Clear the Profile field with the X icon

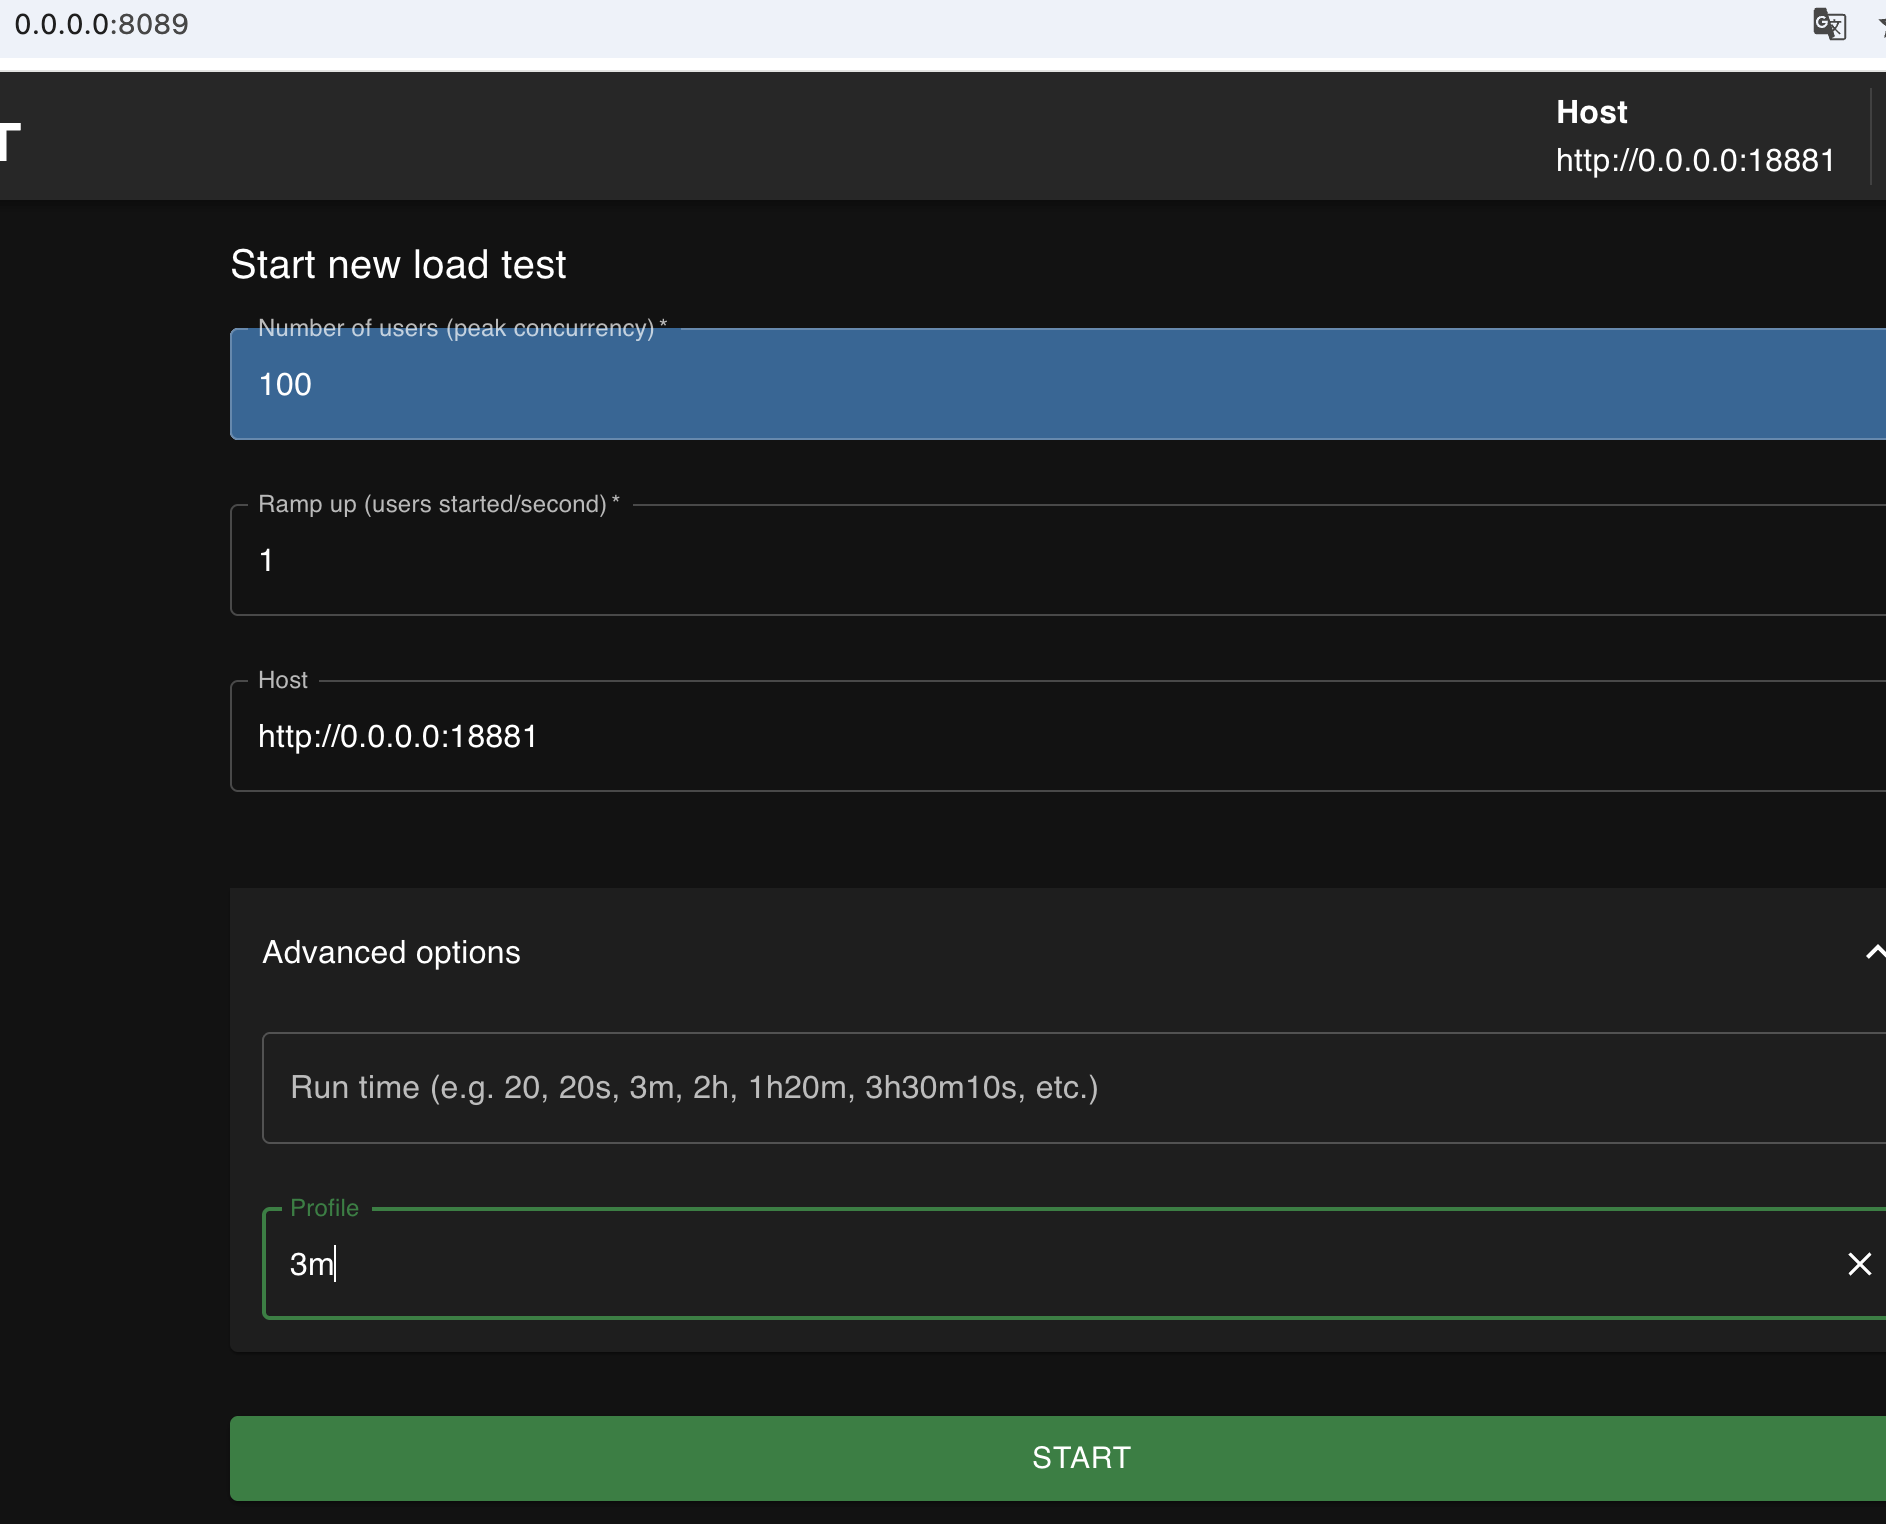click(x=1859, y=1264)
